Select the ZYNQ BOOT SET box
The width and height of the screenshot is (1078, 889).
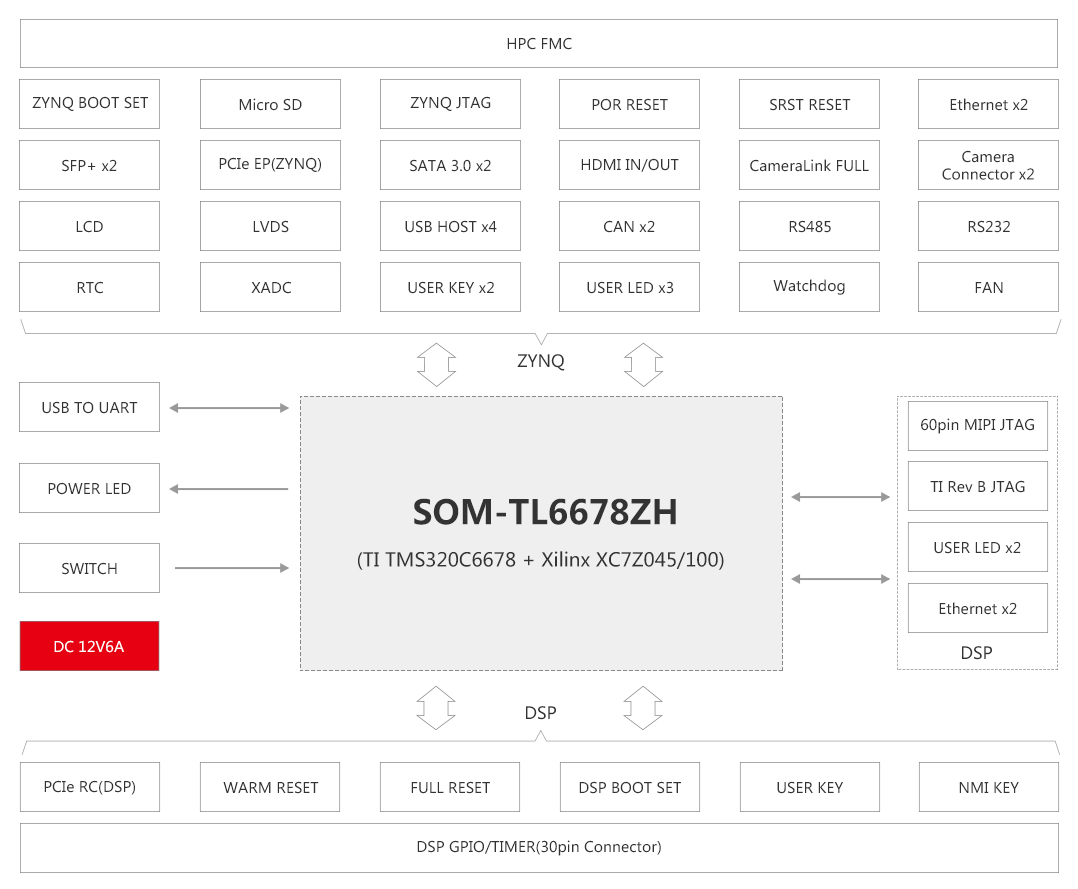(x=90, y=104)
